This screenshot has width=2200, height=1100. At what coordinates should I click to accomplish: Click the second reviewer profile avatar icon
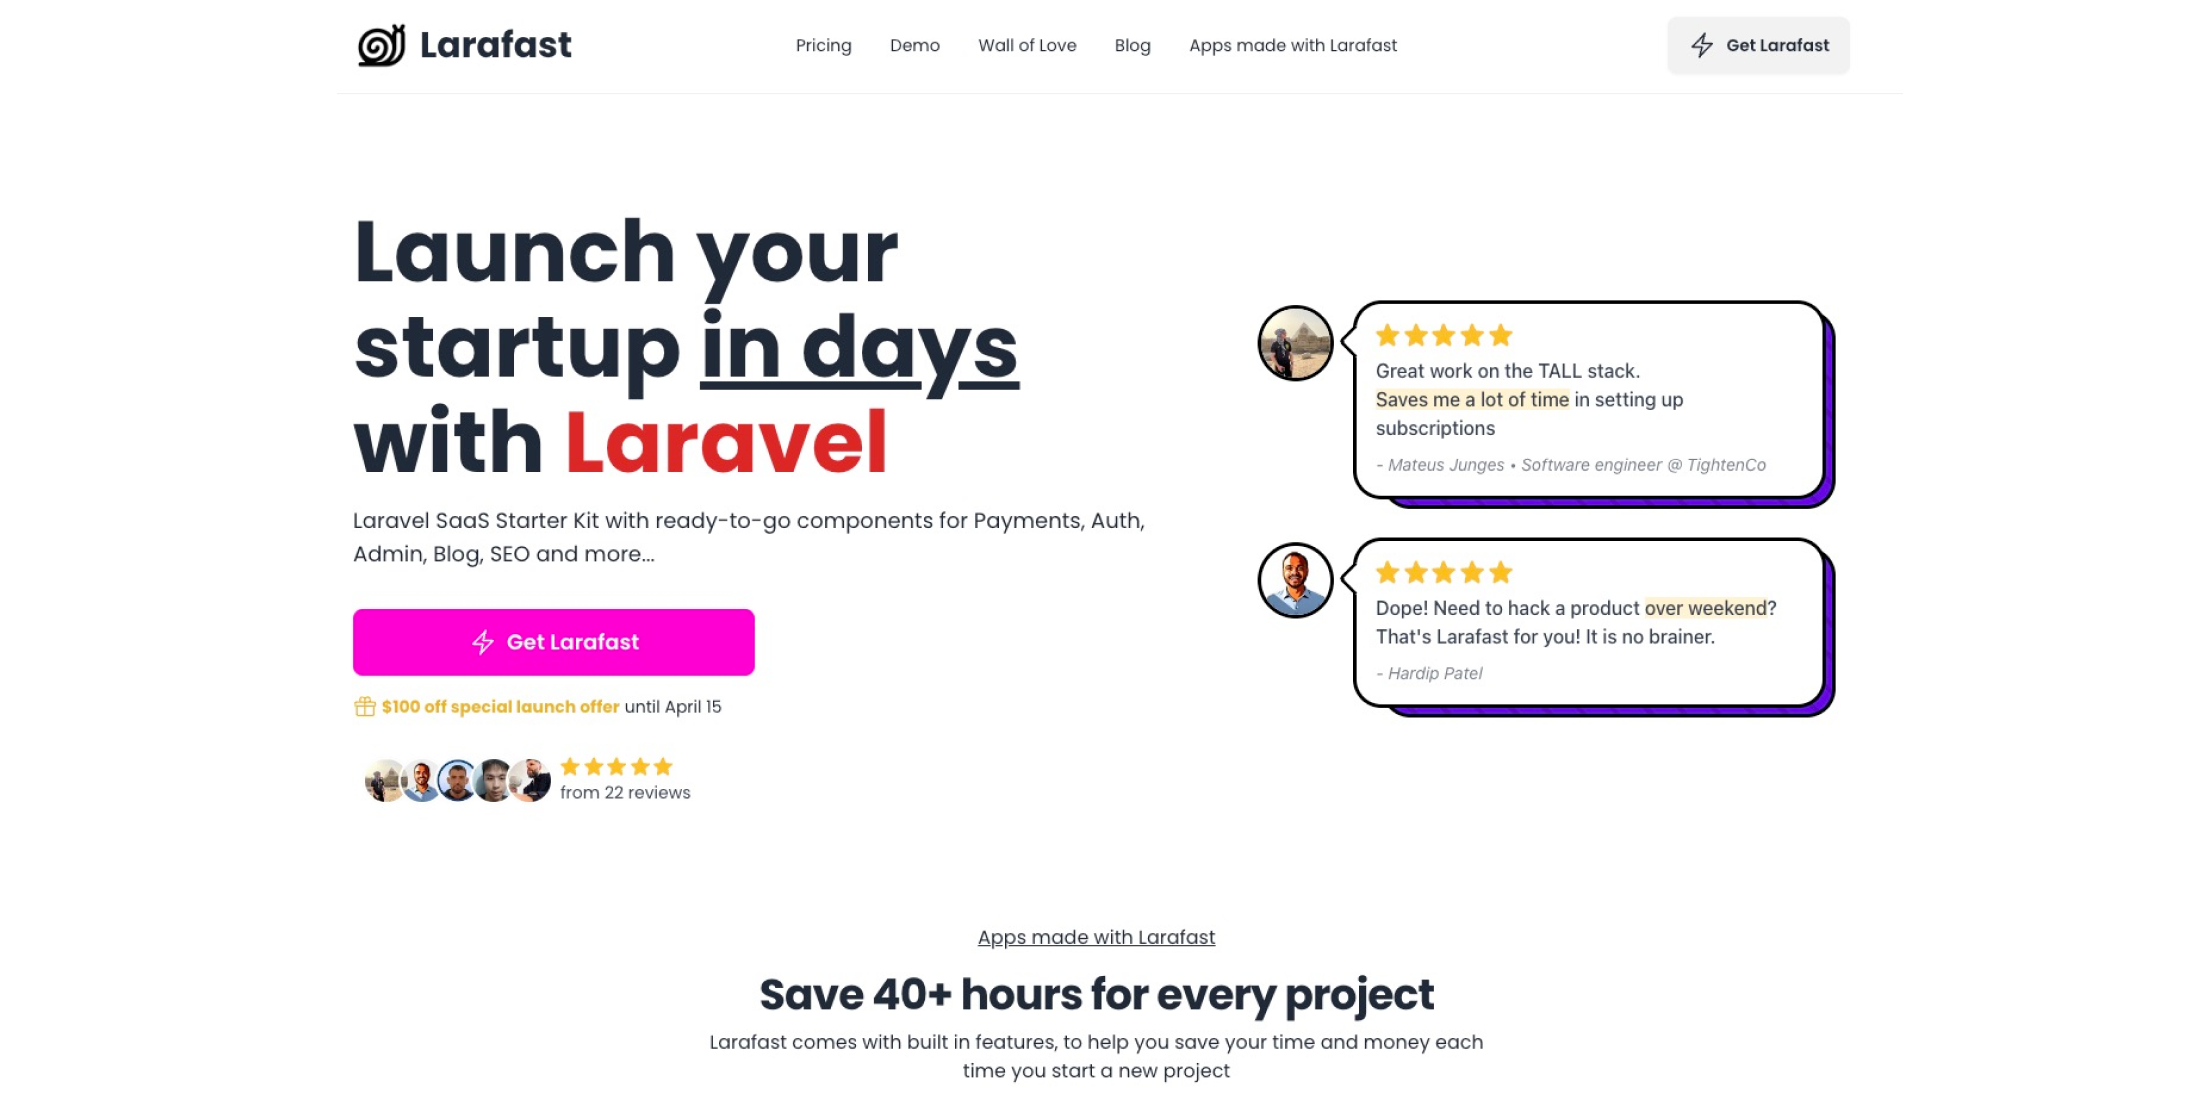(x=1294, y=579)
